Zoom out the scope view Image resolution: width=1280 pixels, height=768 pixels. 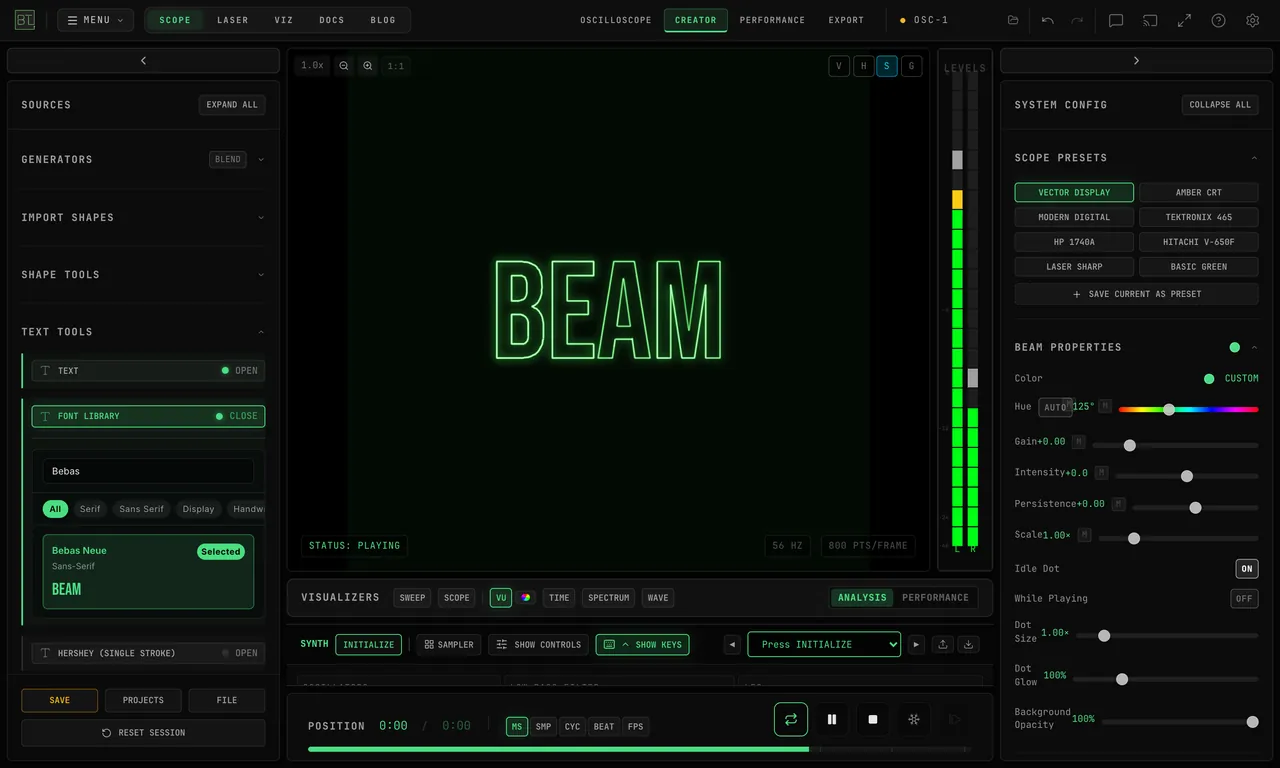(x=344, y=66)
